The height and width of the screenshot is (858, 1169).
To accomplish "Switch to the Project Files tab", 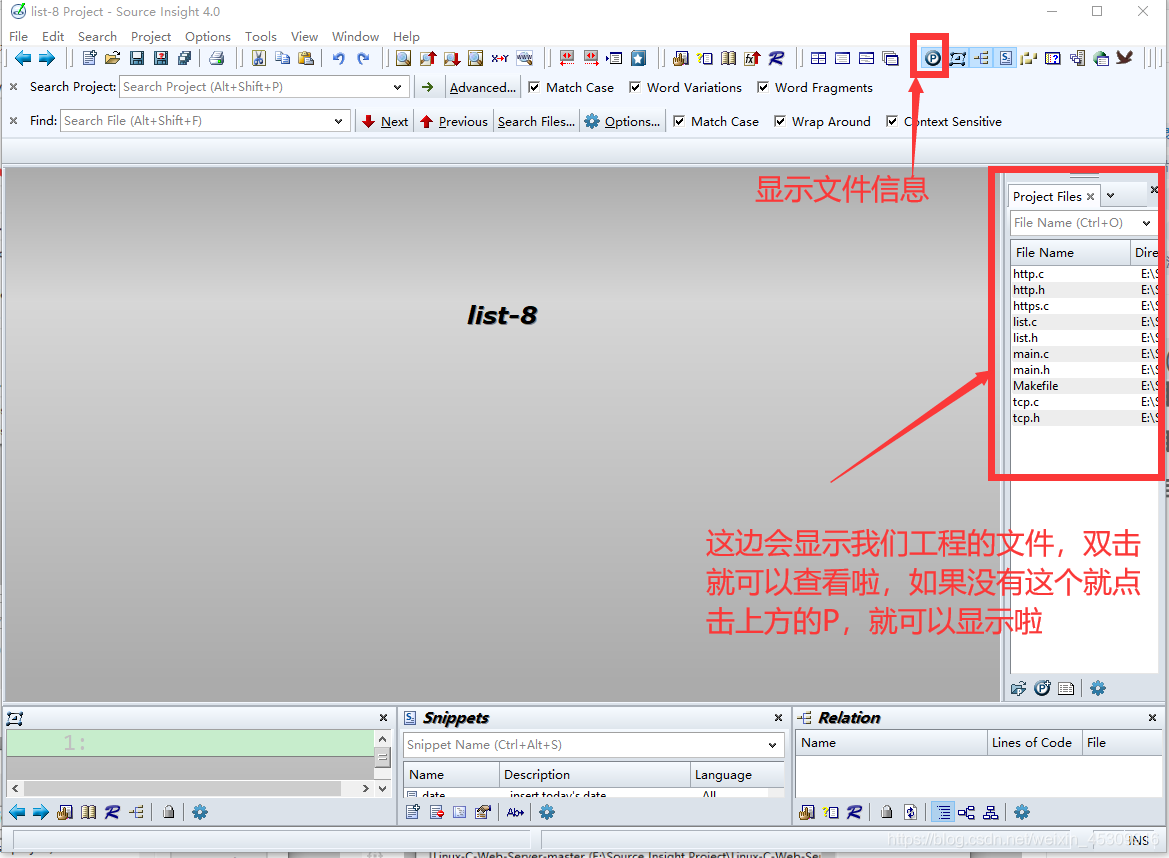I will pos(1047,196).
